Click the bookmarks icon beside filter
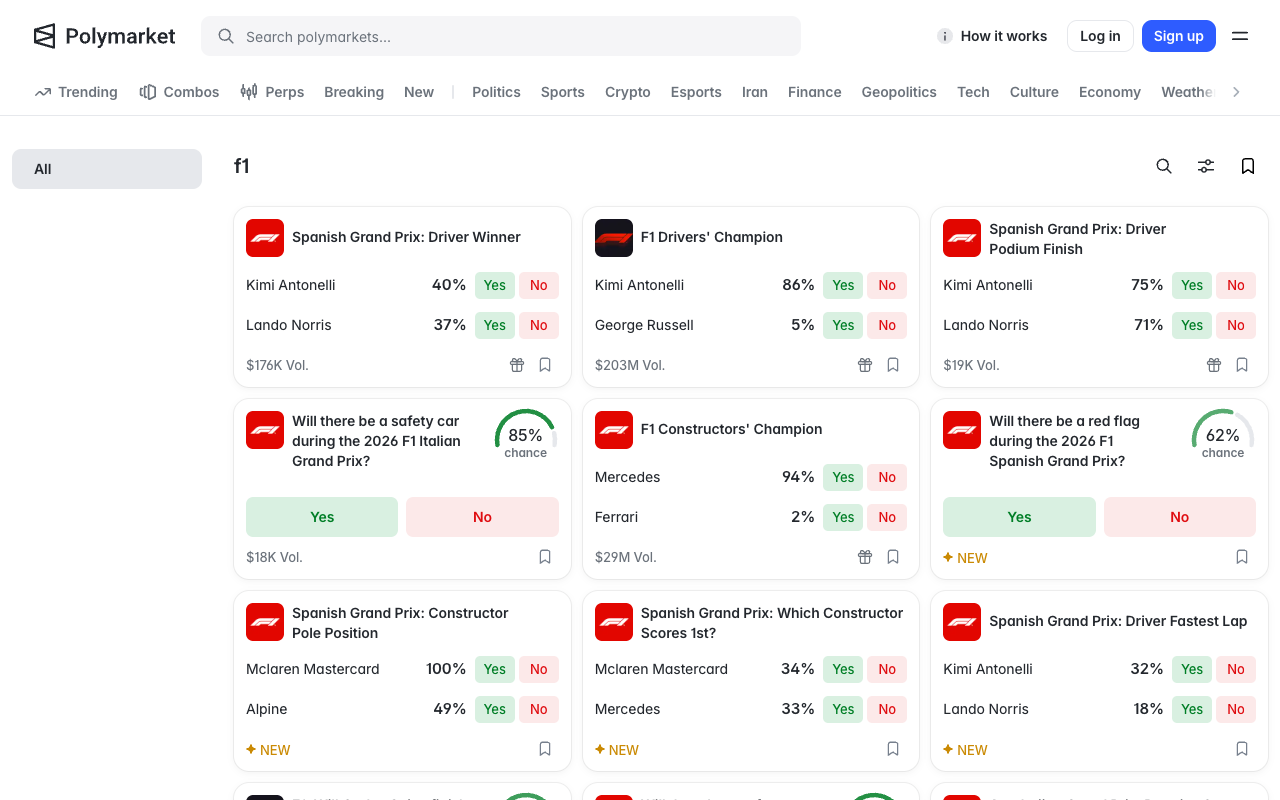The height and width of the screenshot is (800, 1280). [x=1248, y=166]
